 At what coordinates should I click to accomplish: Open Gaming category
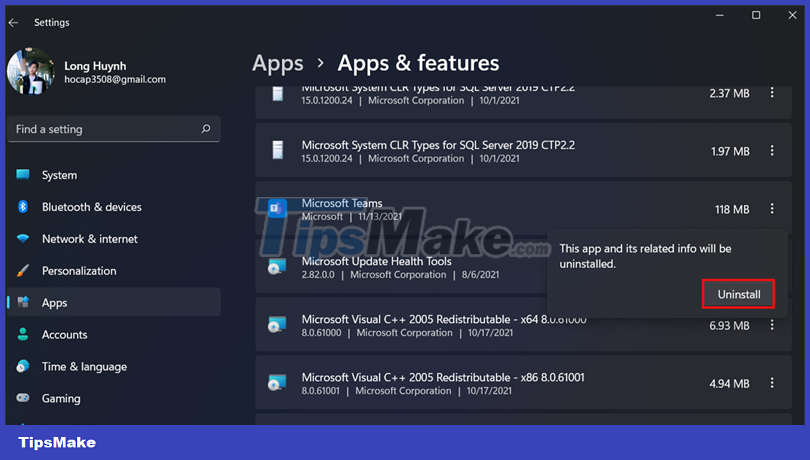pos(114,398)
